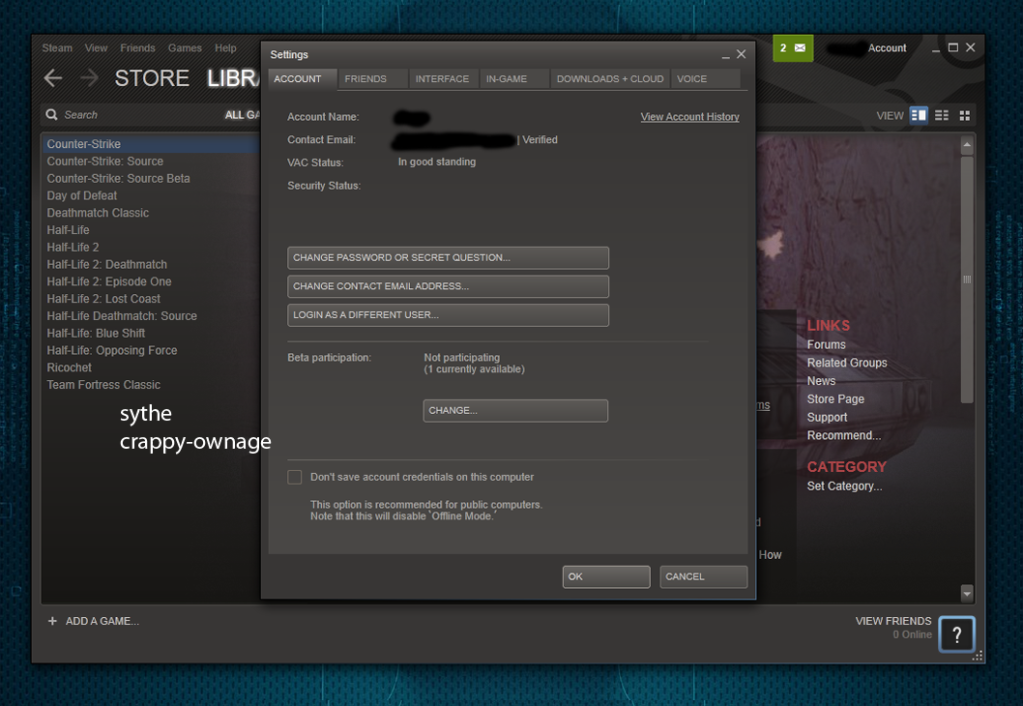Minimize the Settings dialog
The height and width of the screenshot is (706, 1023).
(725, 55)
